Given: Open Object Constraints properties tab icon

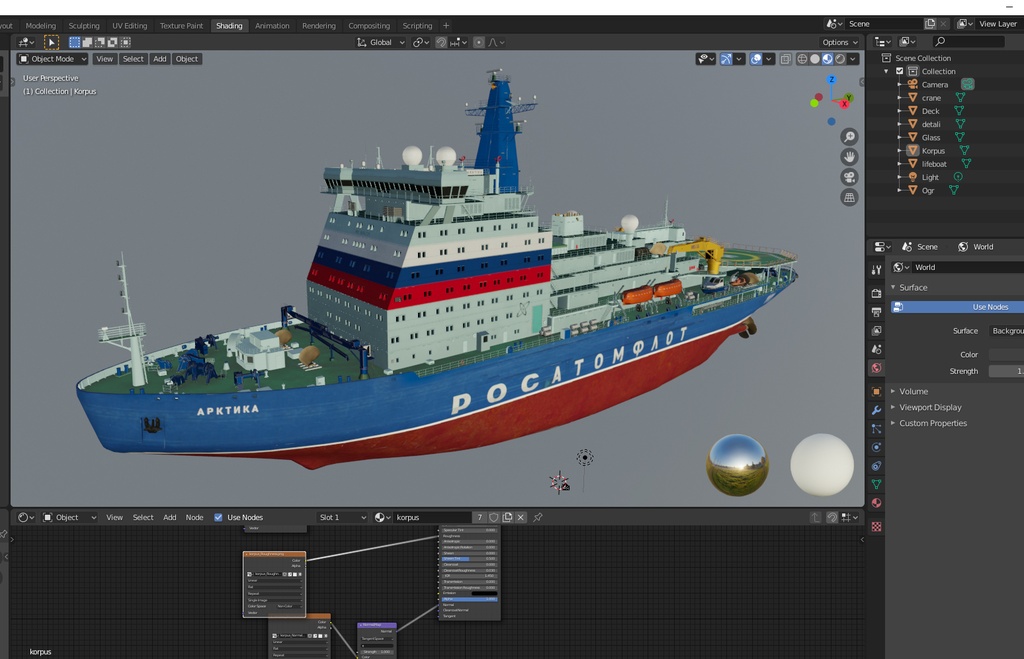Looking at the screenshot, I should coord(876,466).
